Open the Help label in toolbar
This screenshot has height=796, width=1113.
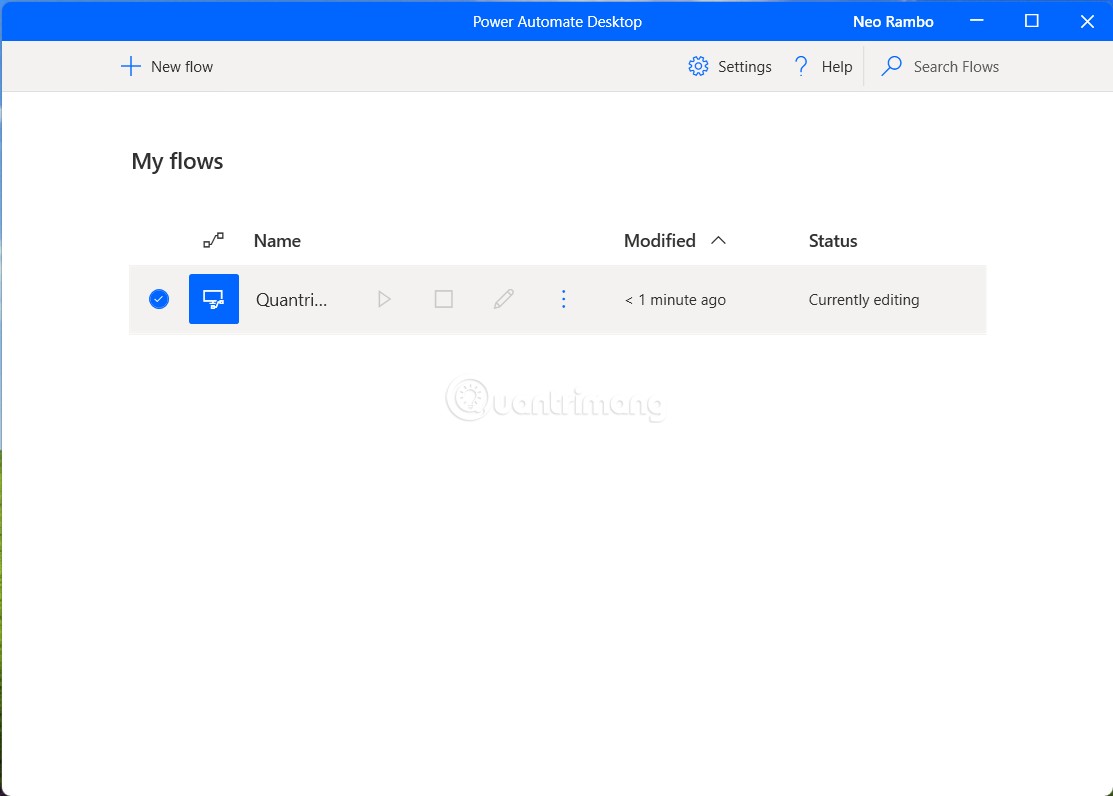pyautogui.click(x=837, y=67)
